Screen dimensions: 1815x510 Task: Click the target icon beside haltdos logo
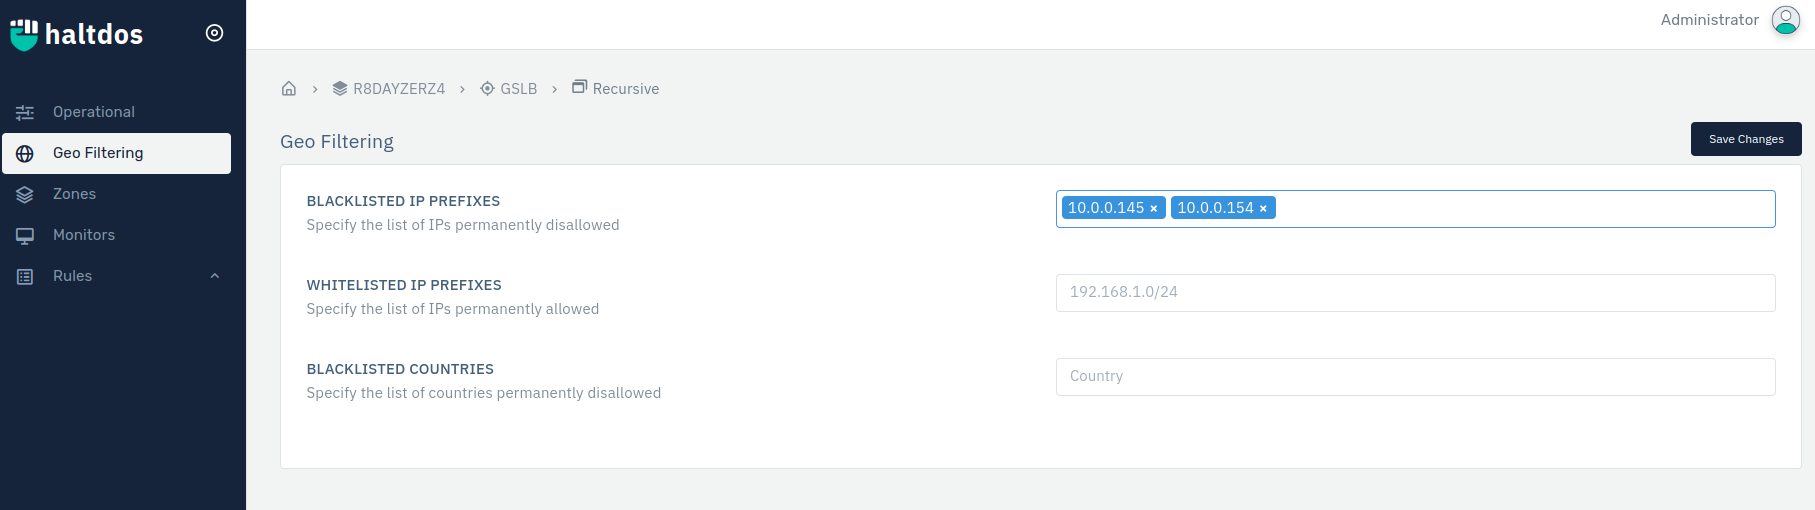tap(214, 33)
